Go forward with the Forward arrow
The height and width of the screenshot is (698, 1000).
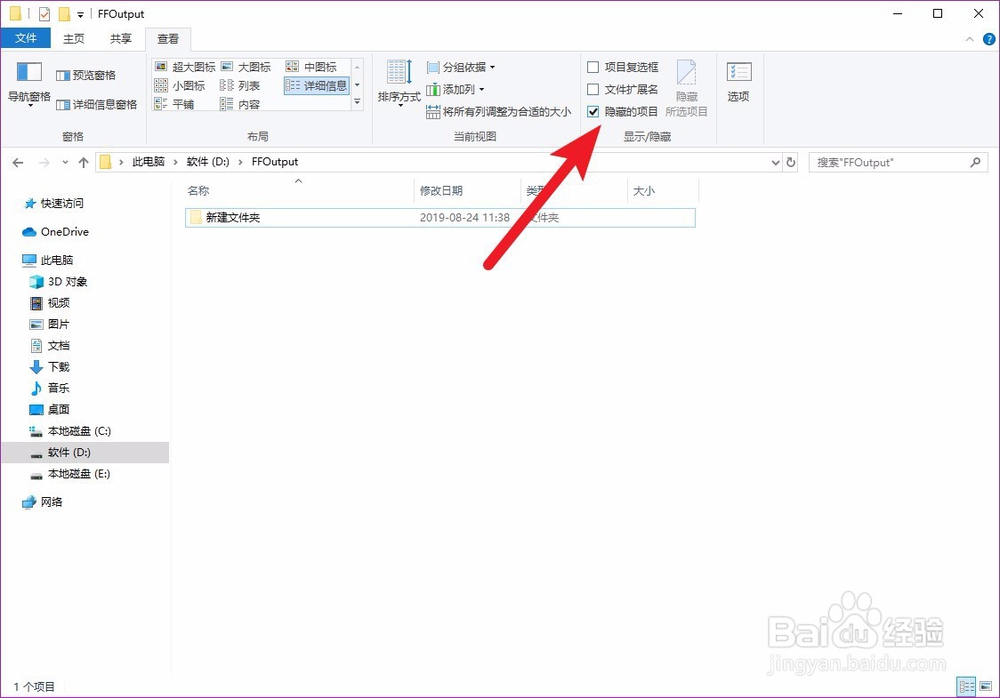(x=44, y=163)
